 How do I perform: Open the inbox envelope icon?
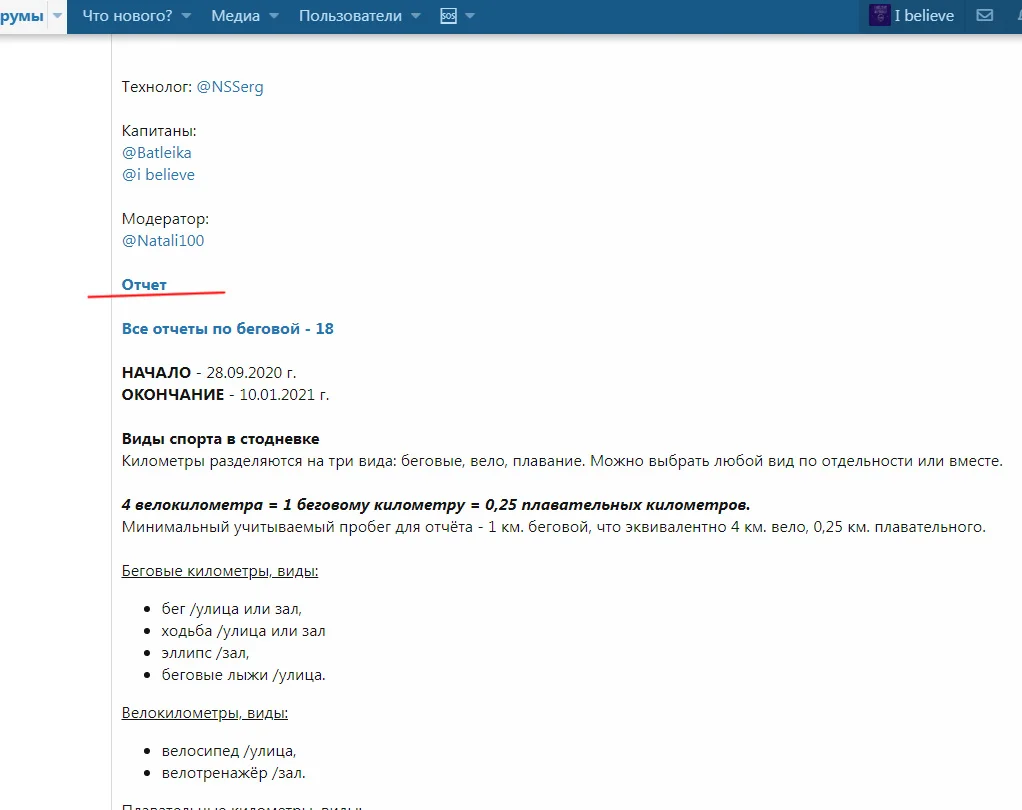(x=984, y=16)
